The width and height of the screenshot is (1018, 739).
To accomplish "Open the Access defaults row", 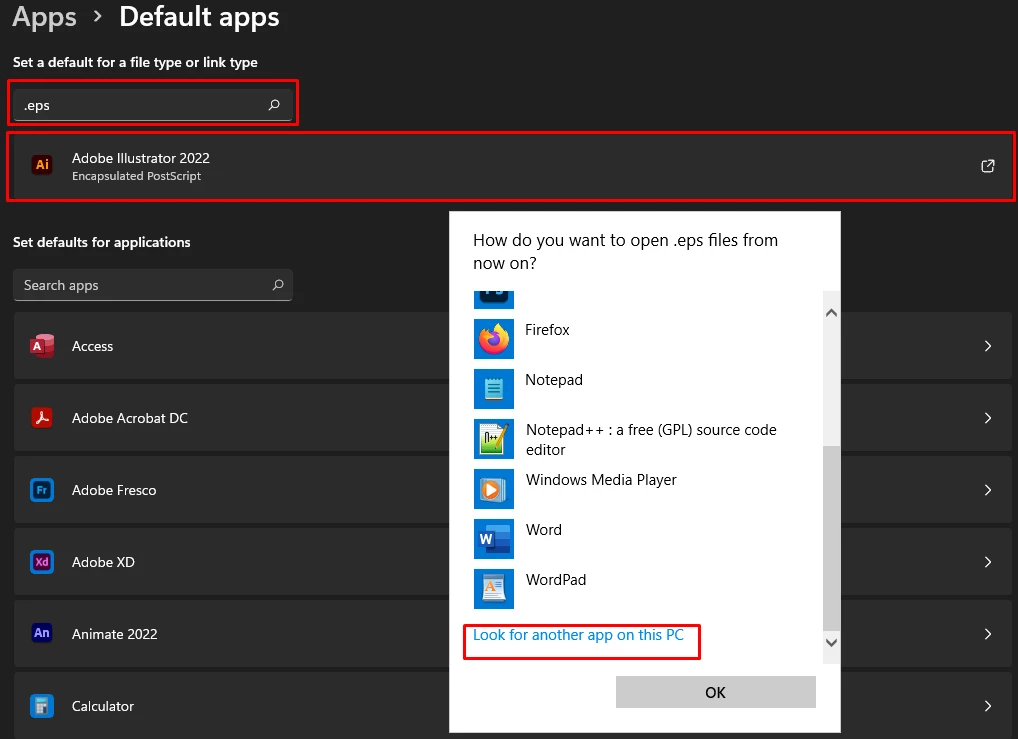I will [x=513, y=346].
